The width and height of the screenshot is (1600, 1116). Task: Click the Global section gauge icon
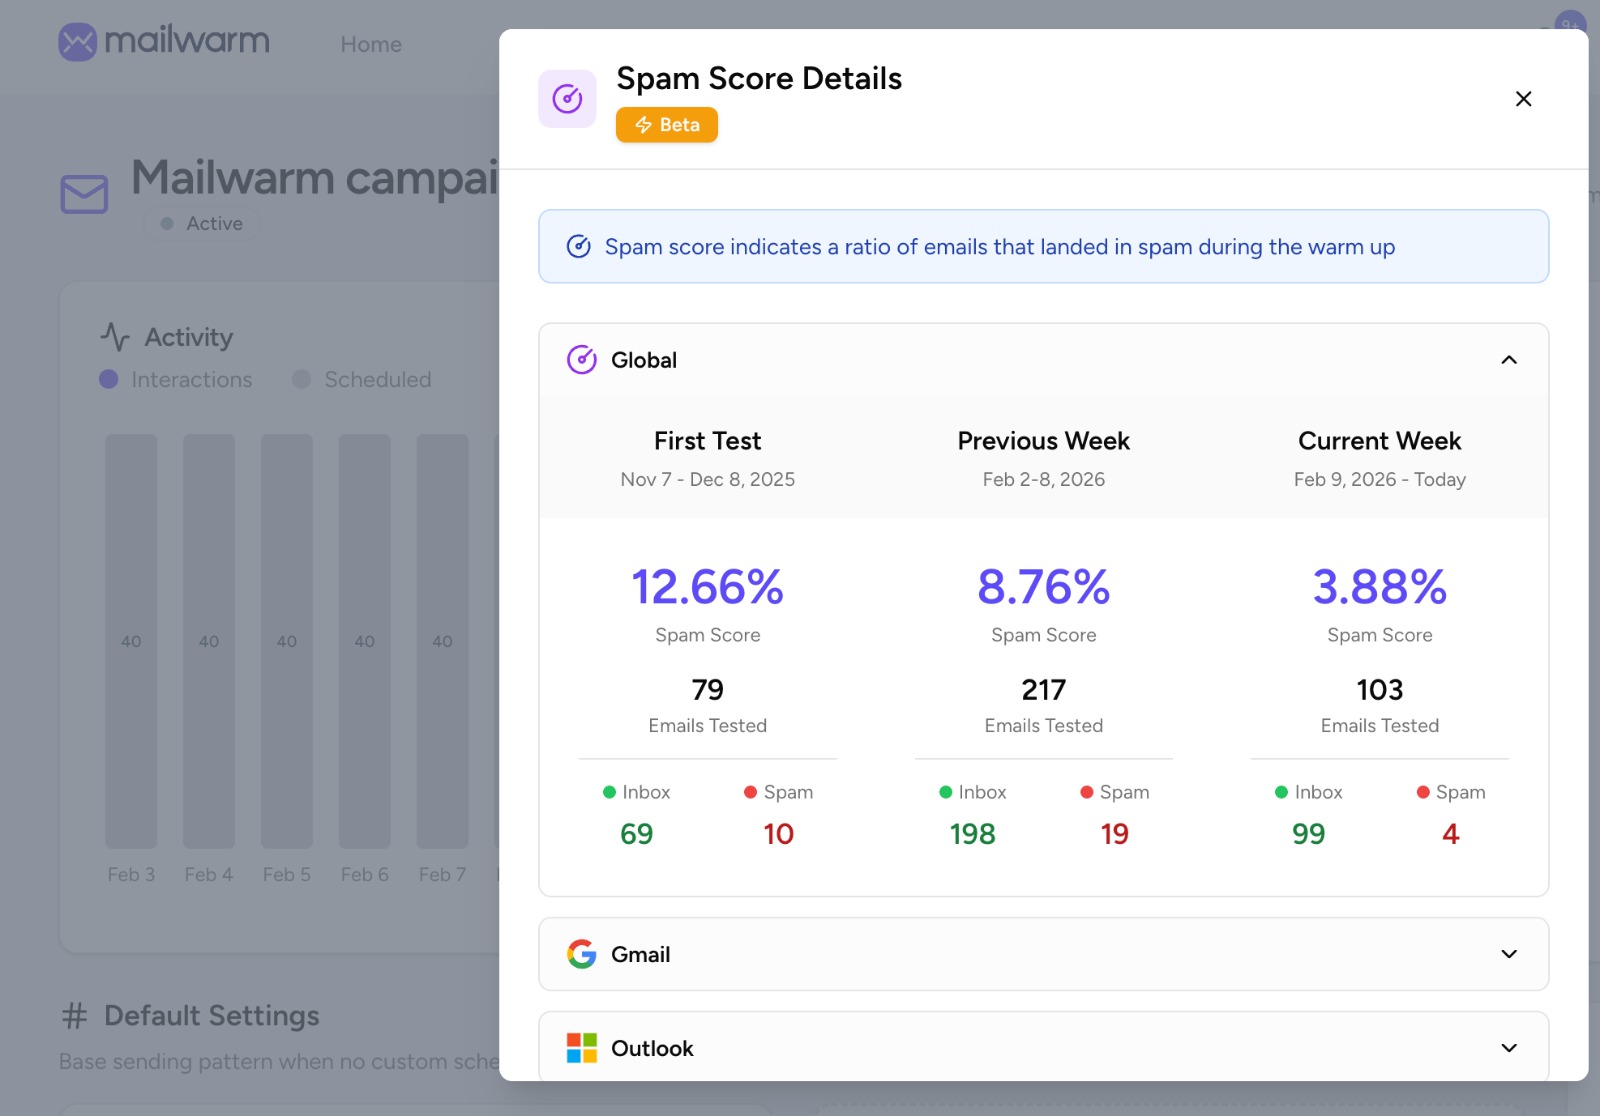[x=582, y=360]
